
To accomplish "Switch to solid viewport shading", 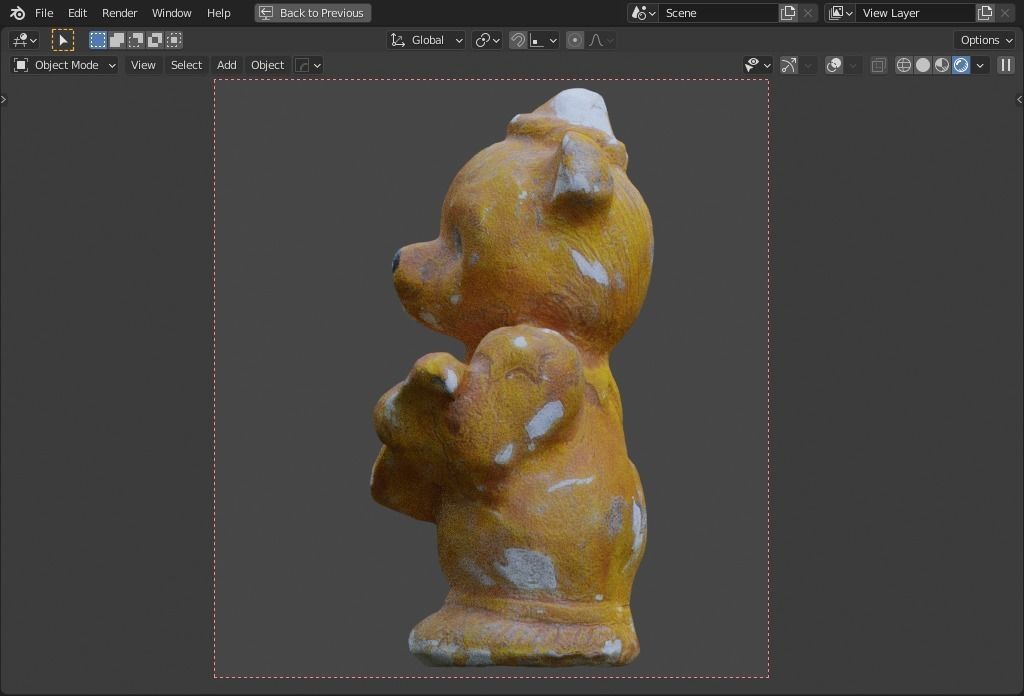I will click(923, 65).
